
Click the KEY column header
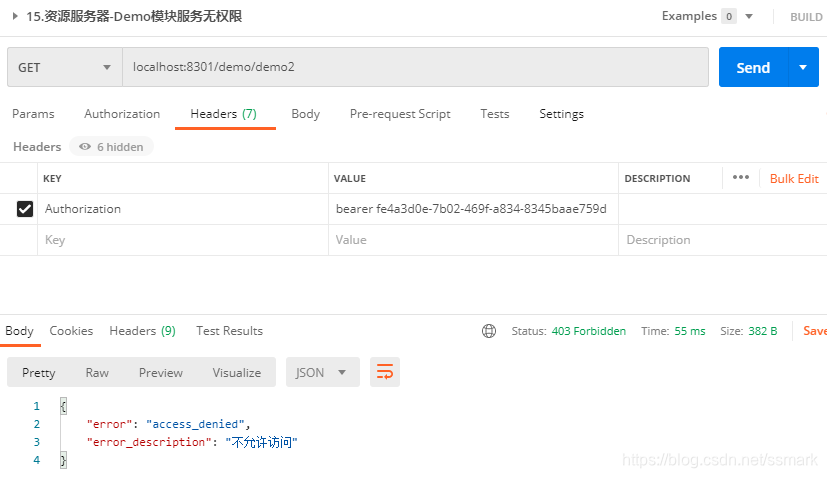[x=52, y=179]
